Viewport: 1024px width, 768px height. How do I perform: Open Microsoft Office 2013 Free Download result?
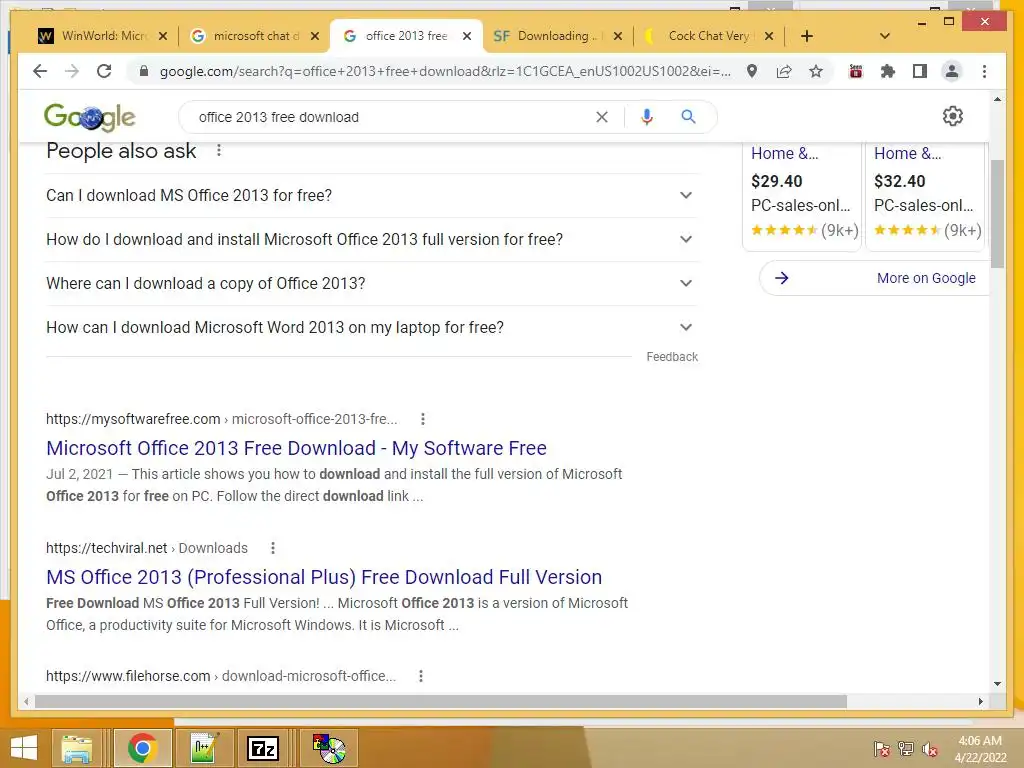[296, 448]
